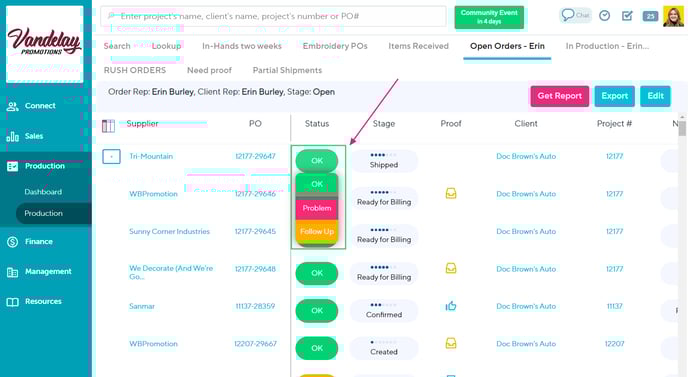Screen dimensions: 688x377
Task: Switch to Embroidery POs tab
Action: 335,46
